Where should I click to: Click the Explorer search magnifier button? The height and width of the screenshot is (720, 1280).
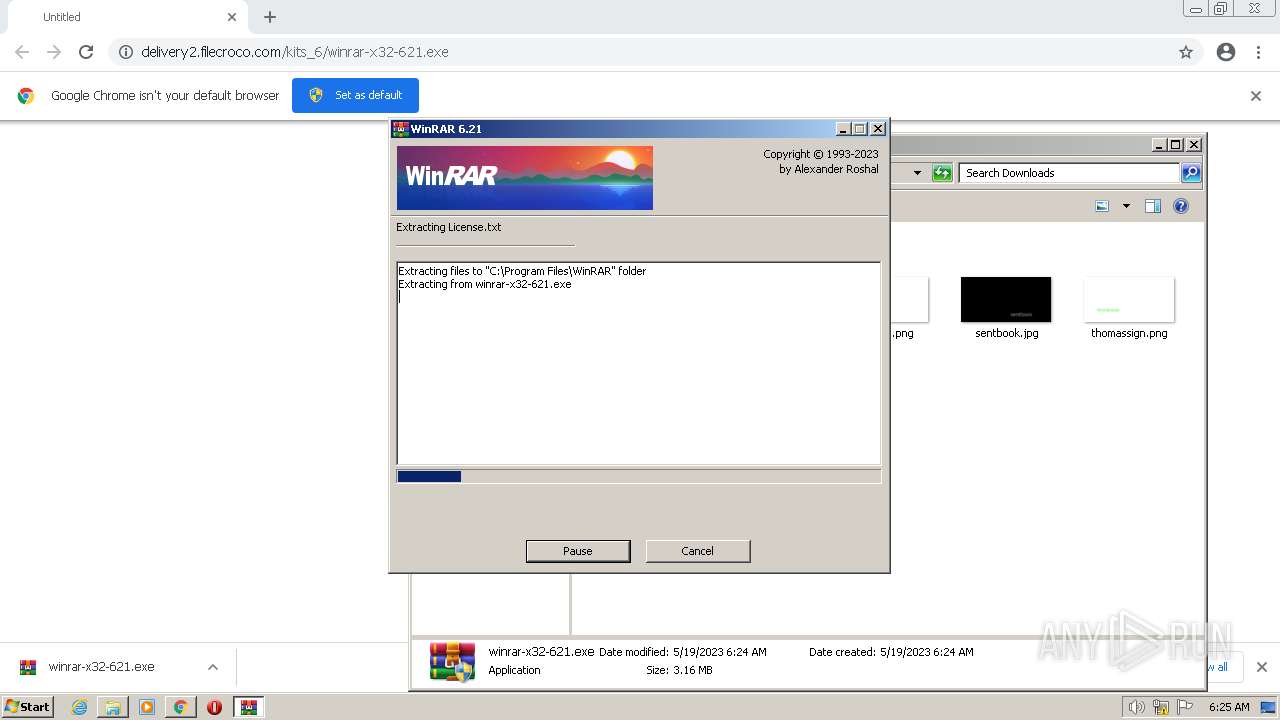point(1190,173)
